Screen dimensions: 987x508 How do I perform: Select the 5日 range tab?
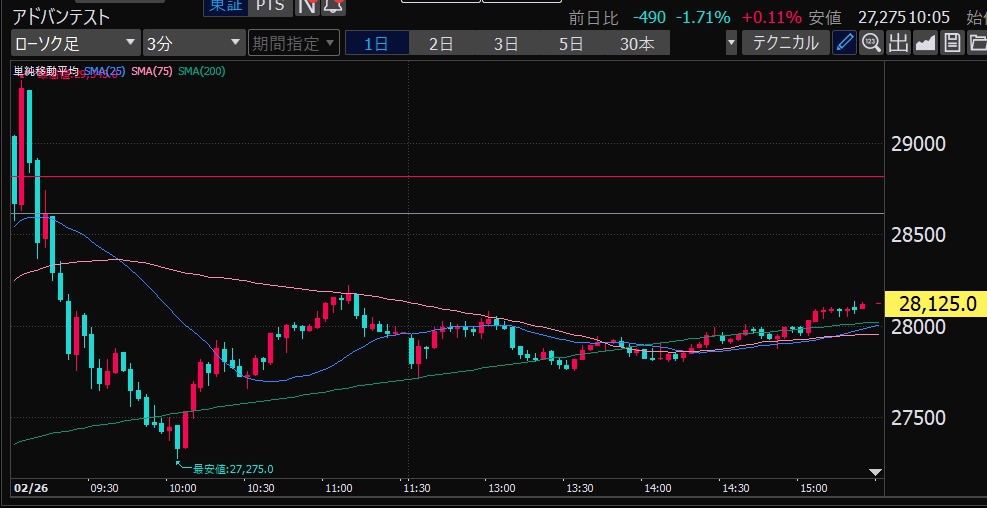pyautogui.click(x=571, y=43)
